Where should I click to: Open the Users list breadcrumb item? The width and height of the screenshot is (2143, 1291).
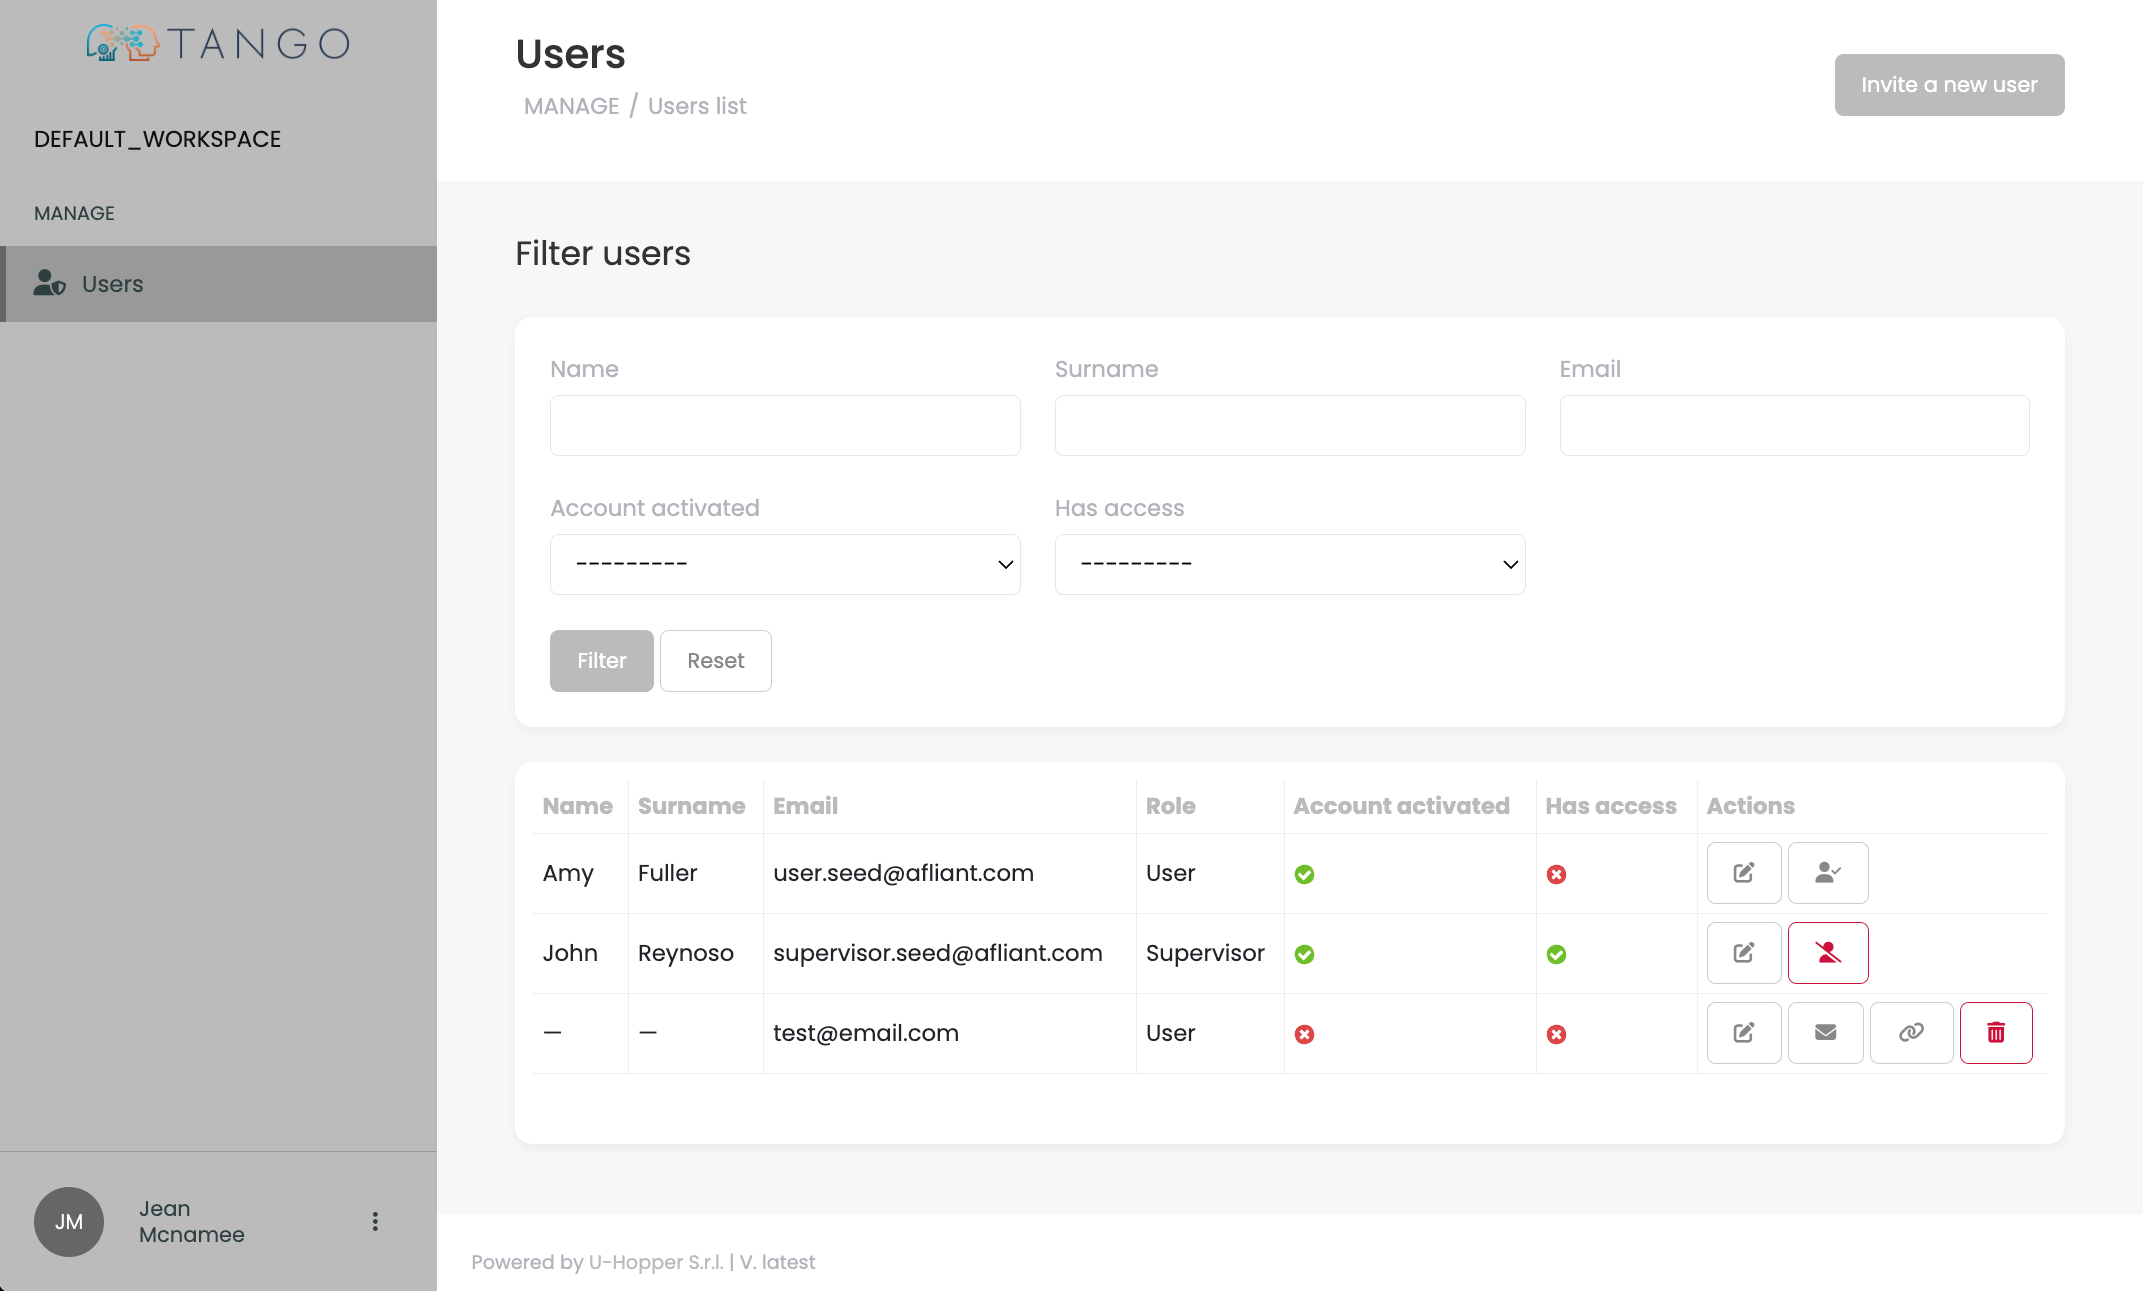coord(697,105)
